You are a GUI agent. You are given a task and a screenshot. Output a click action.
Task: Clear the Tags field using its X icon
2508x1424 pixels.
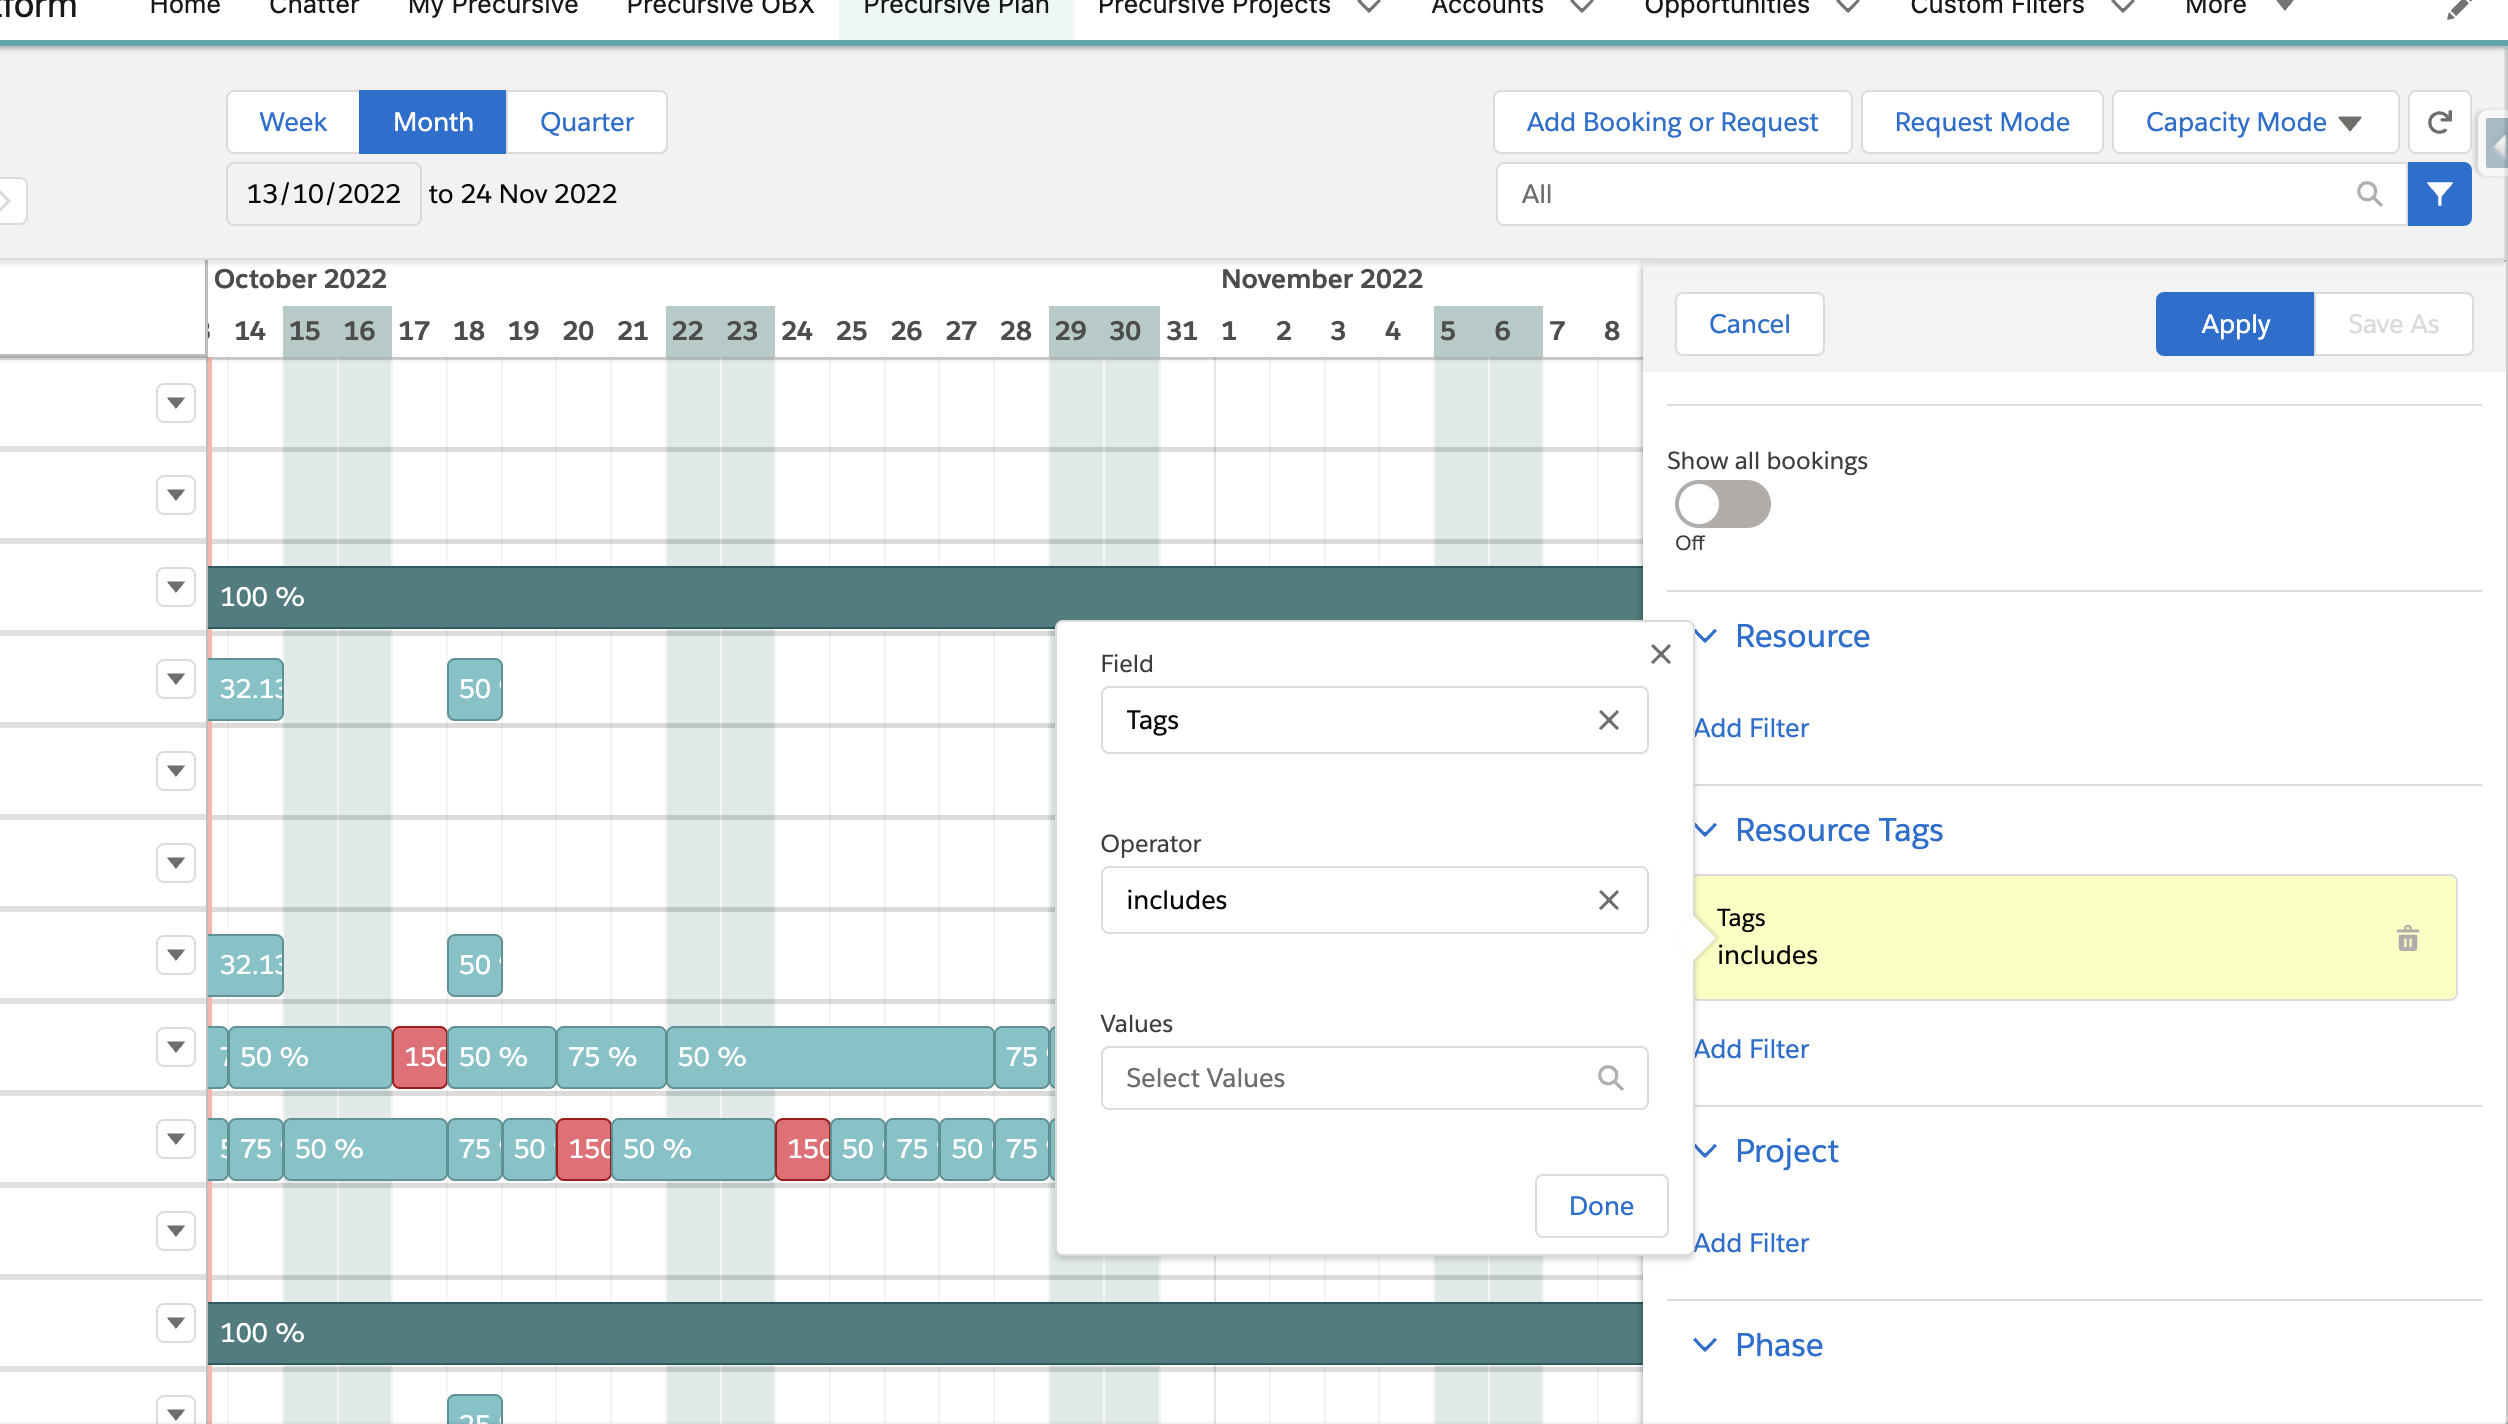coord(1609,720)
